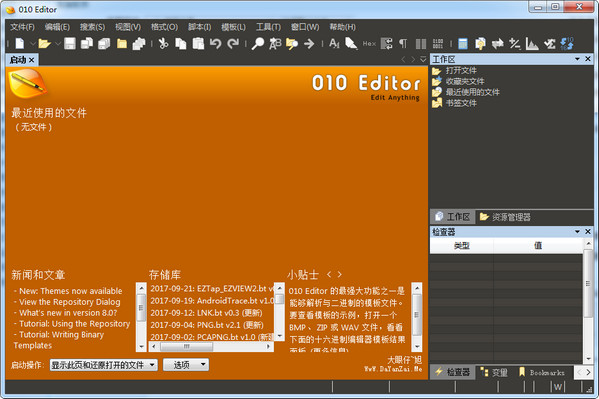Click the Save As toolbar icon
599x399 pixels.
[x=87, y=44]
